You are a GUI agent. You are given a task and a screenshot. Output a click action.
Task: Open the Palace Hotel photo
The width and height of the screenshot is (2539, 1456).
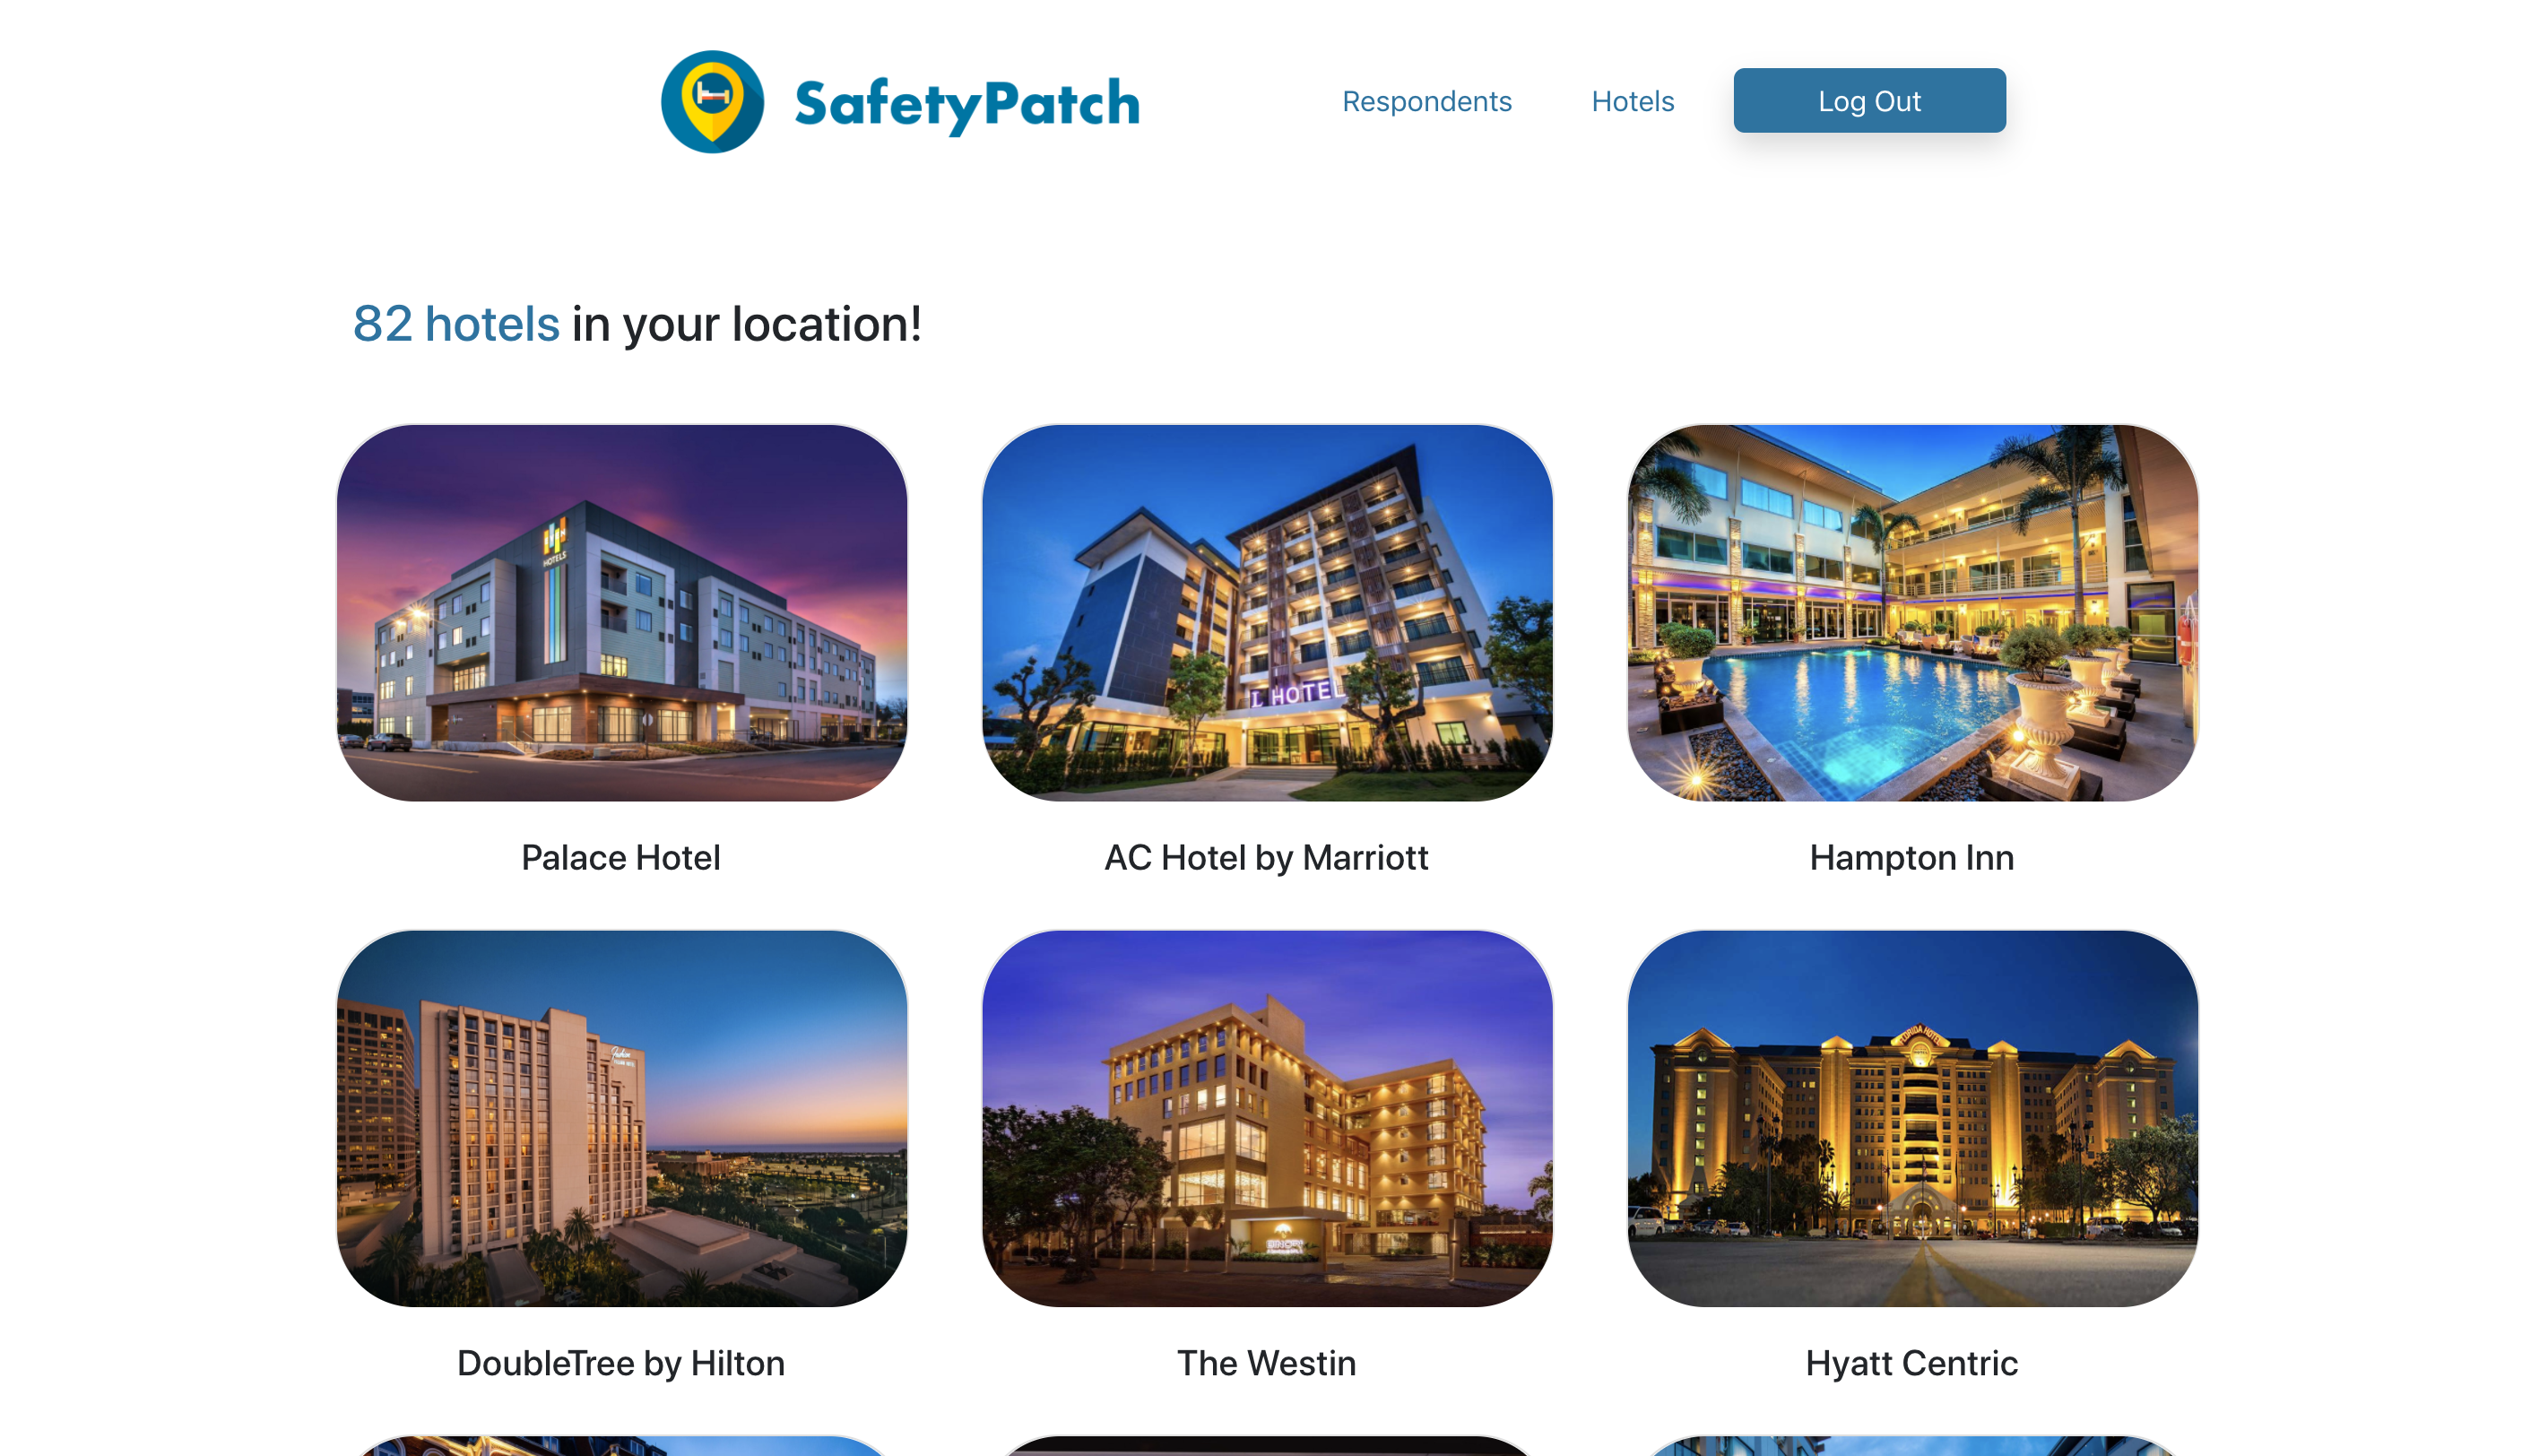point(621,612)
